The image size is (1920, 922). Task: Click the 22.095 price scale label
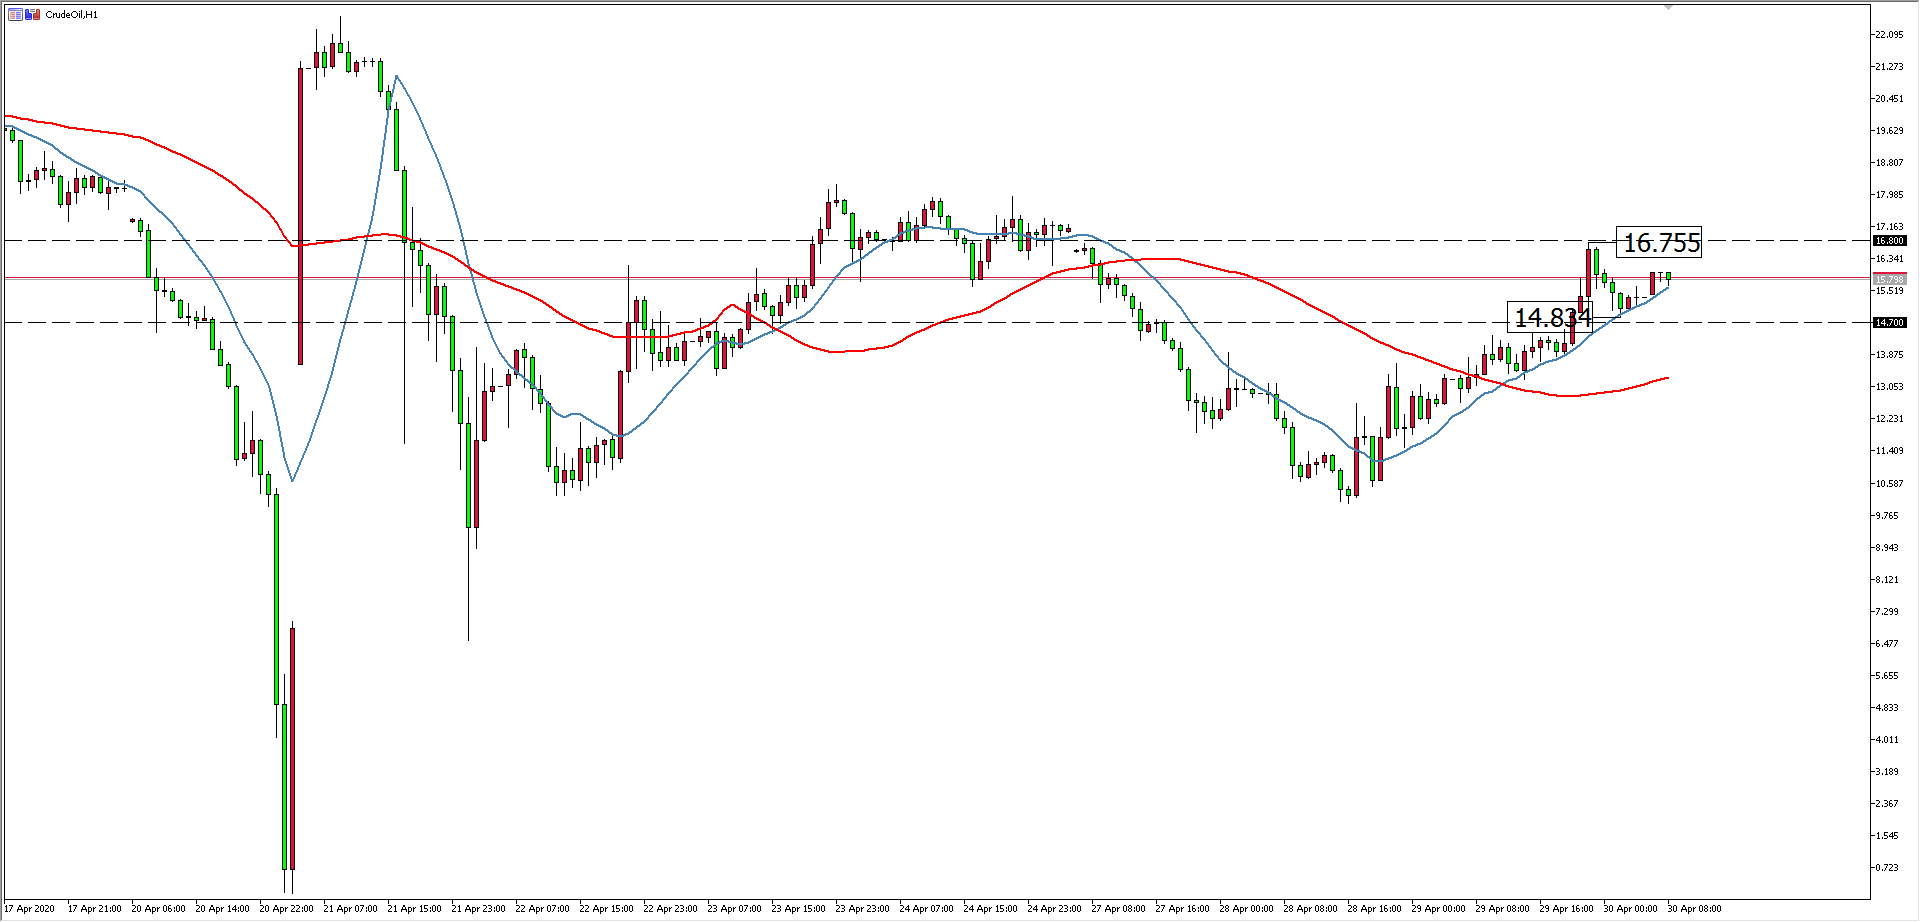pos(1889,35)
